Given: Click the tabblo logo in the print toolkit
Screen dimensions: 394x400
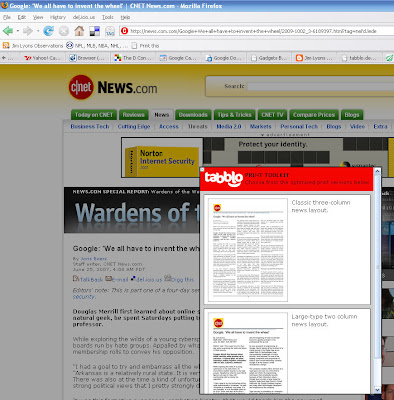Looking at the screenshot, I should tap(223, 178).
